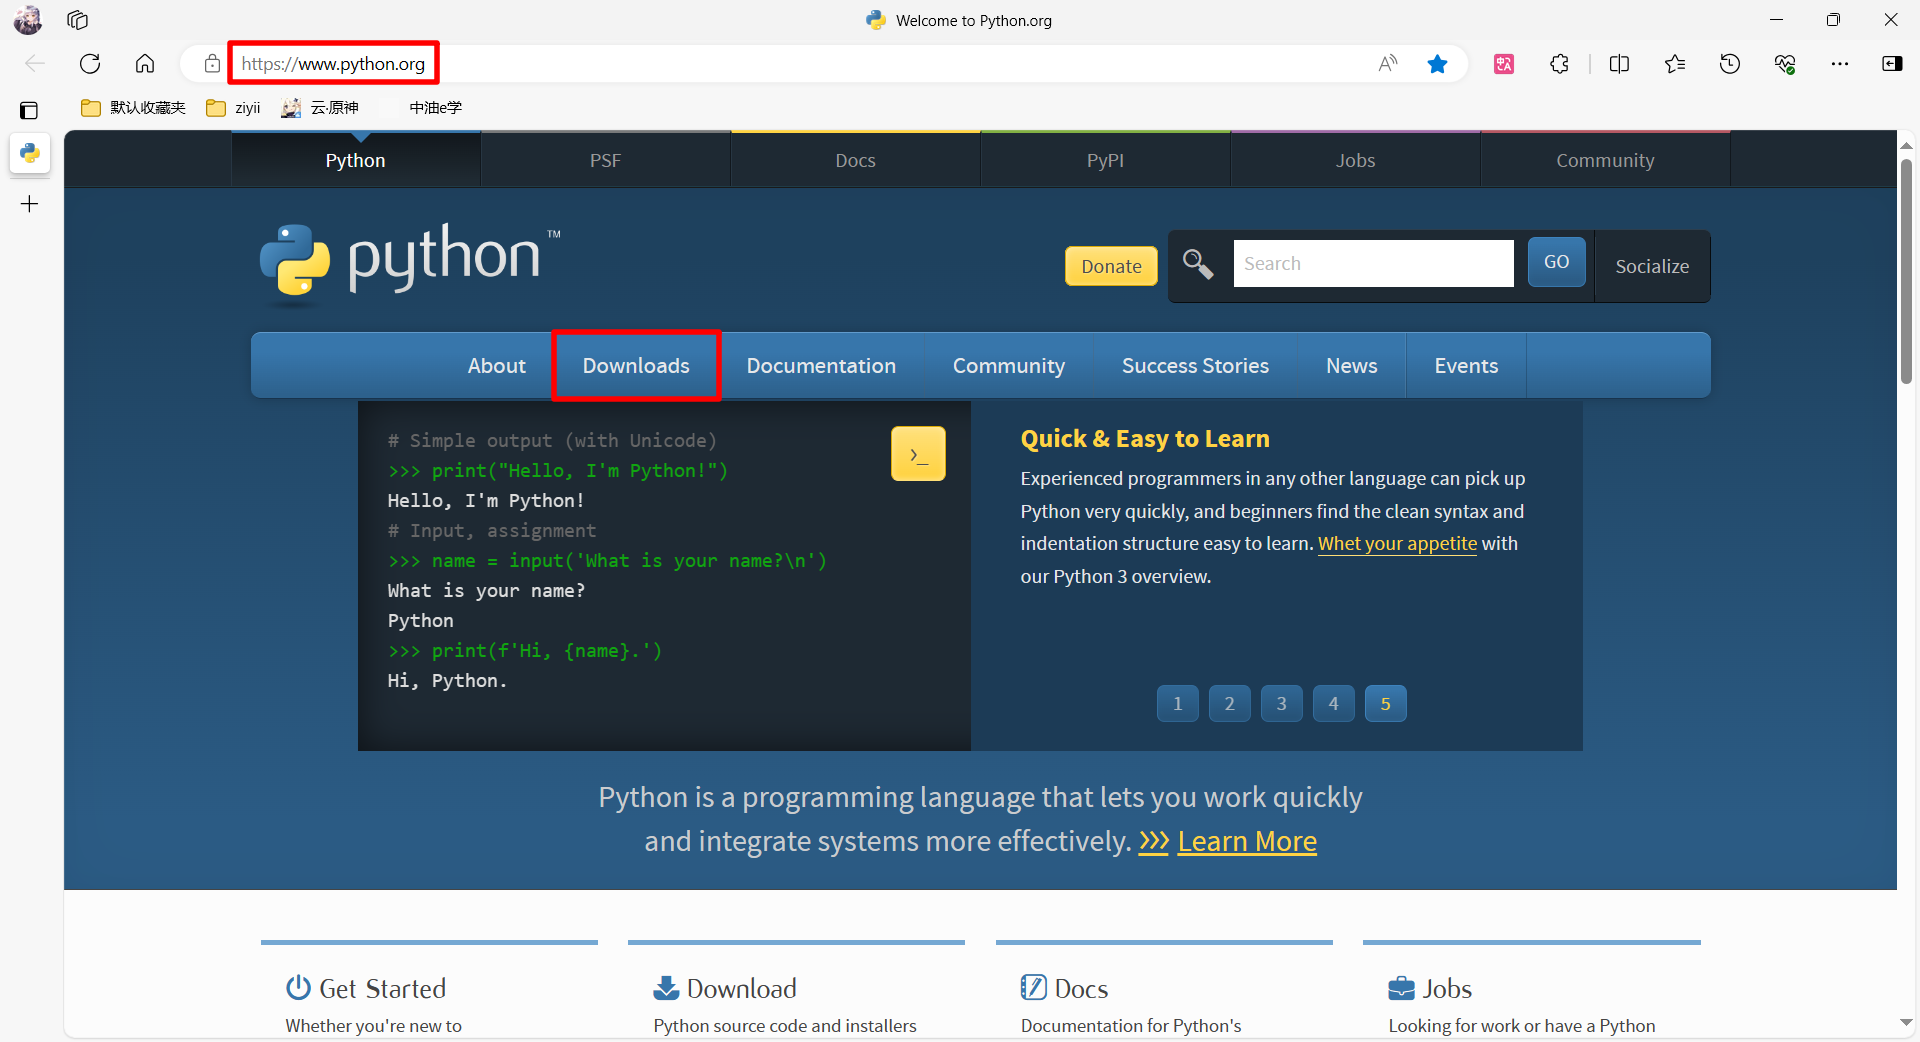
Task: Click the read aloud icon in address bar
Action: 1387,64
